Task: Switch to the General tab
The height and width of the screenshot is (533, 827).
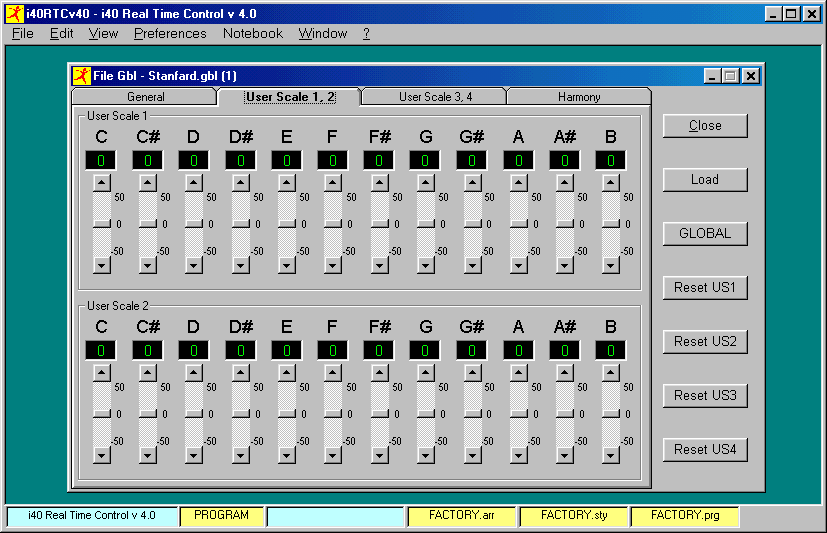Action: (145, 97)
